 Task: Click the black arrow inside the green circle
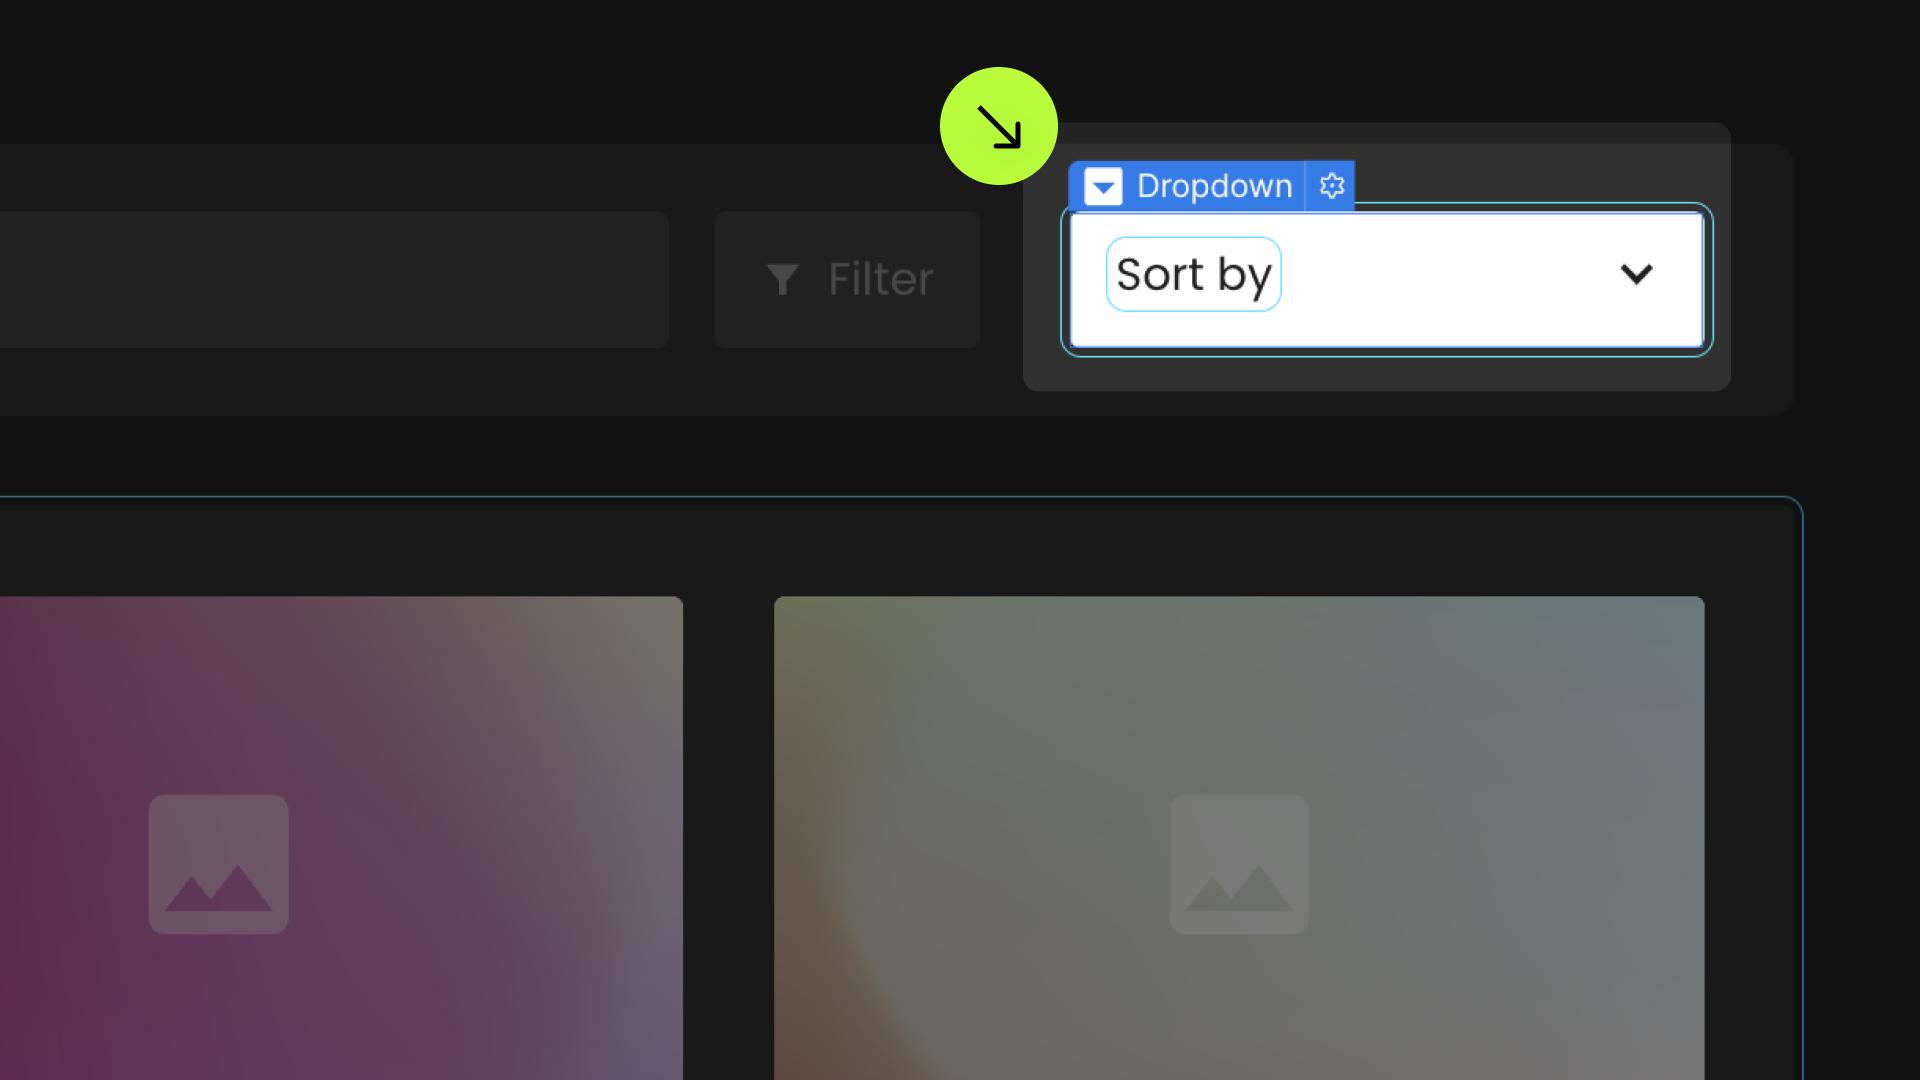coord(998,127)
